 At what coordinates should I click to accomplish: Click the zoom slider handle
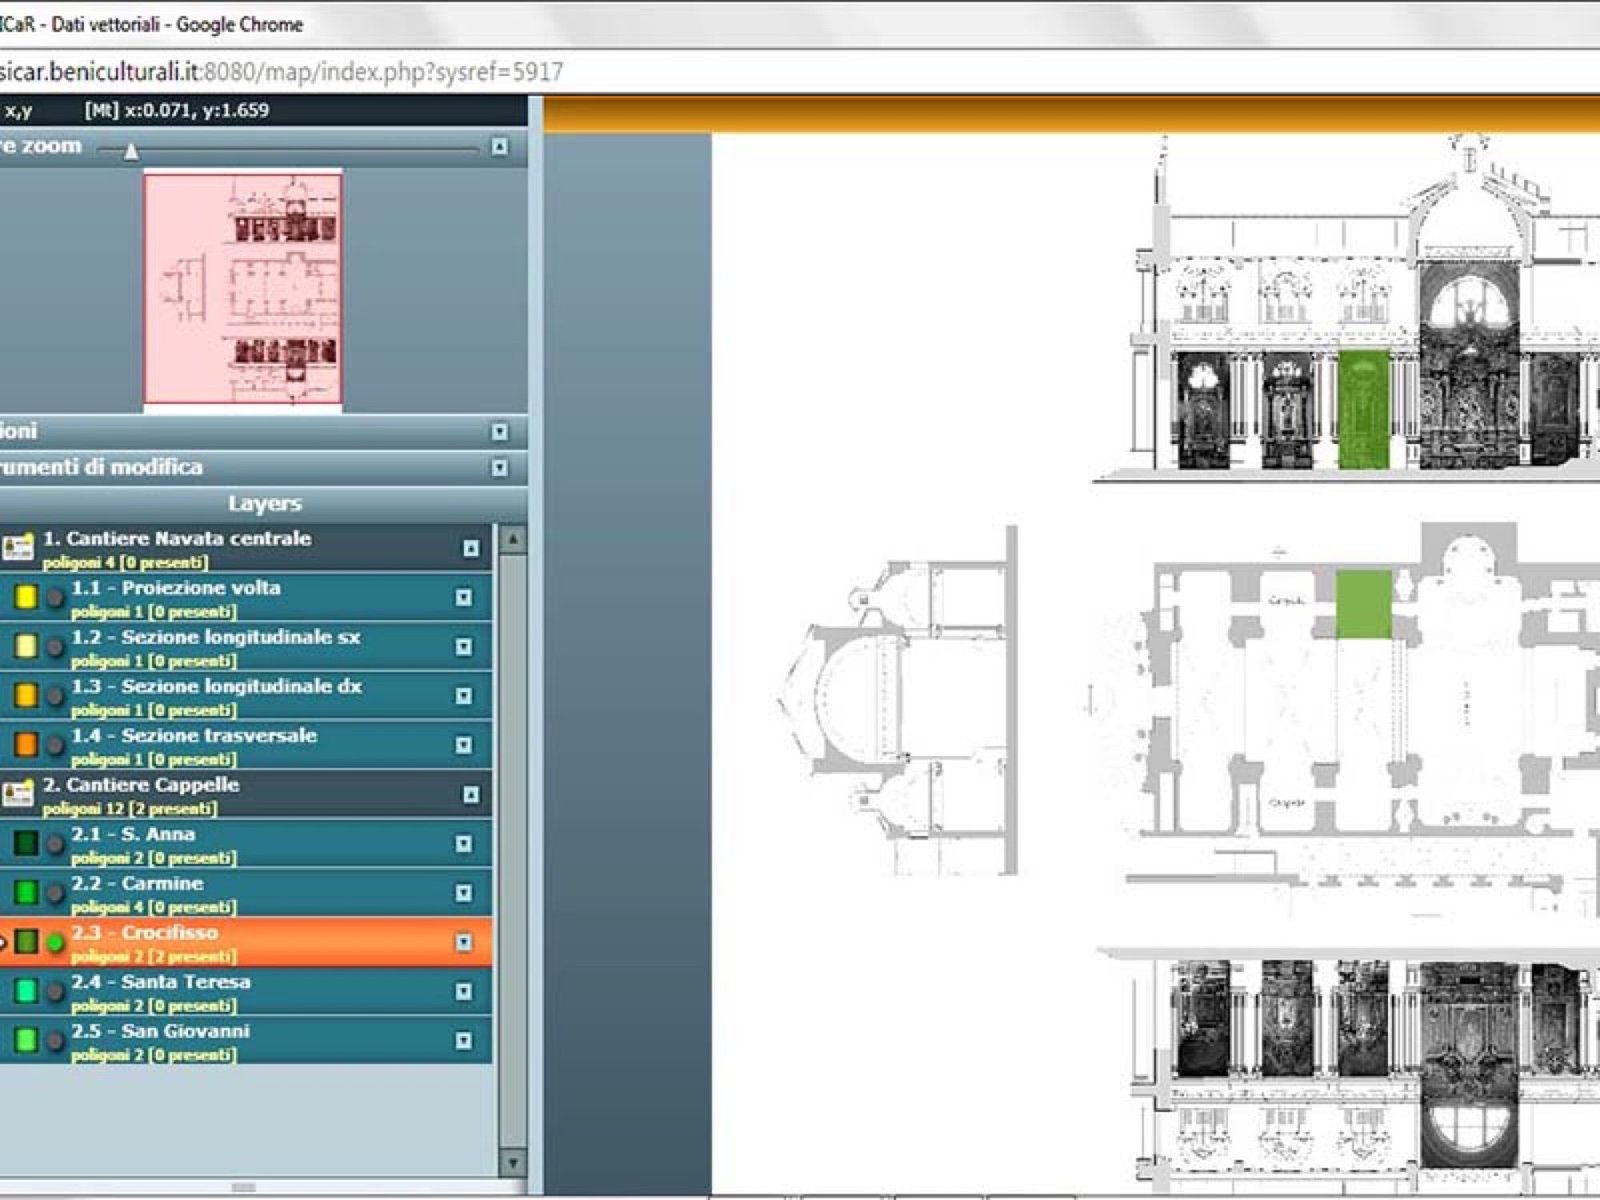131,152
